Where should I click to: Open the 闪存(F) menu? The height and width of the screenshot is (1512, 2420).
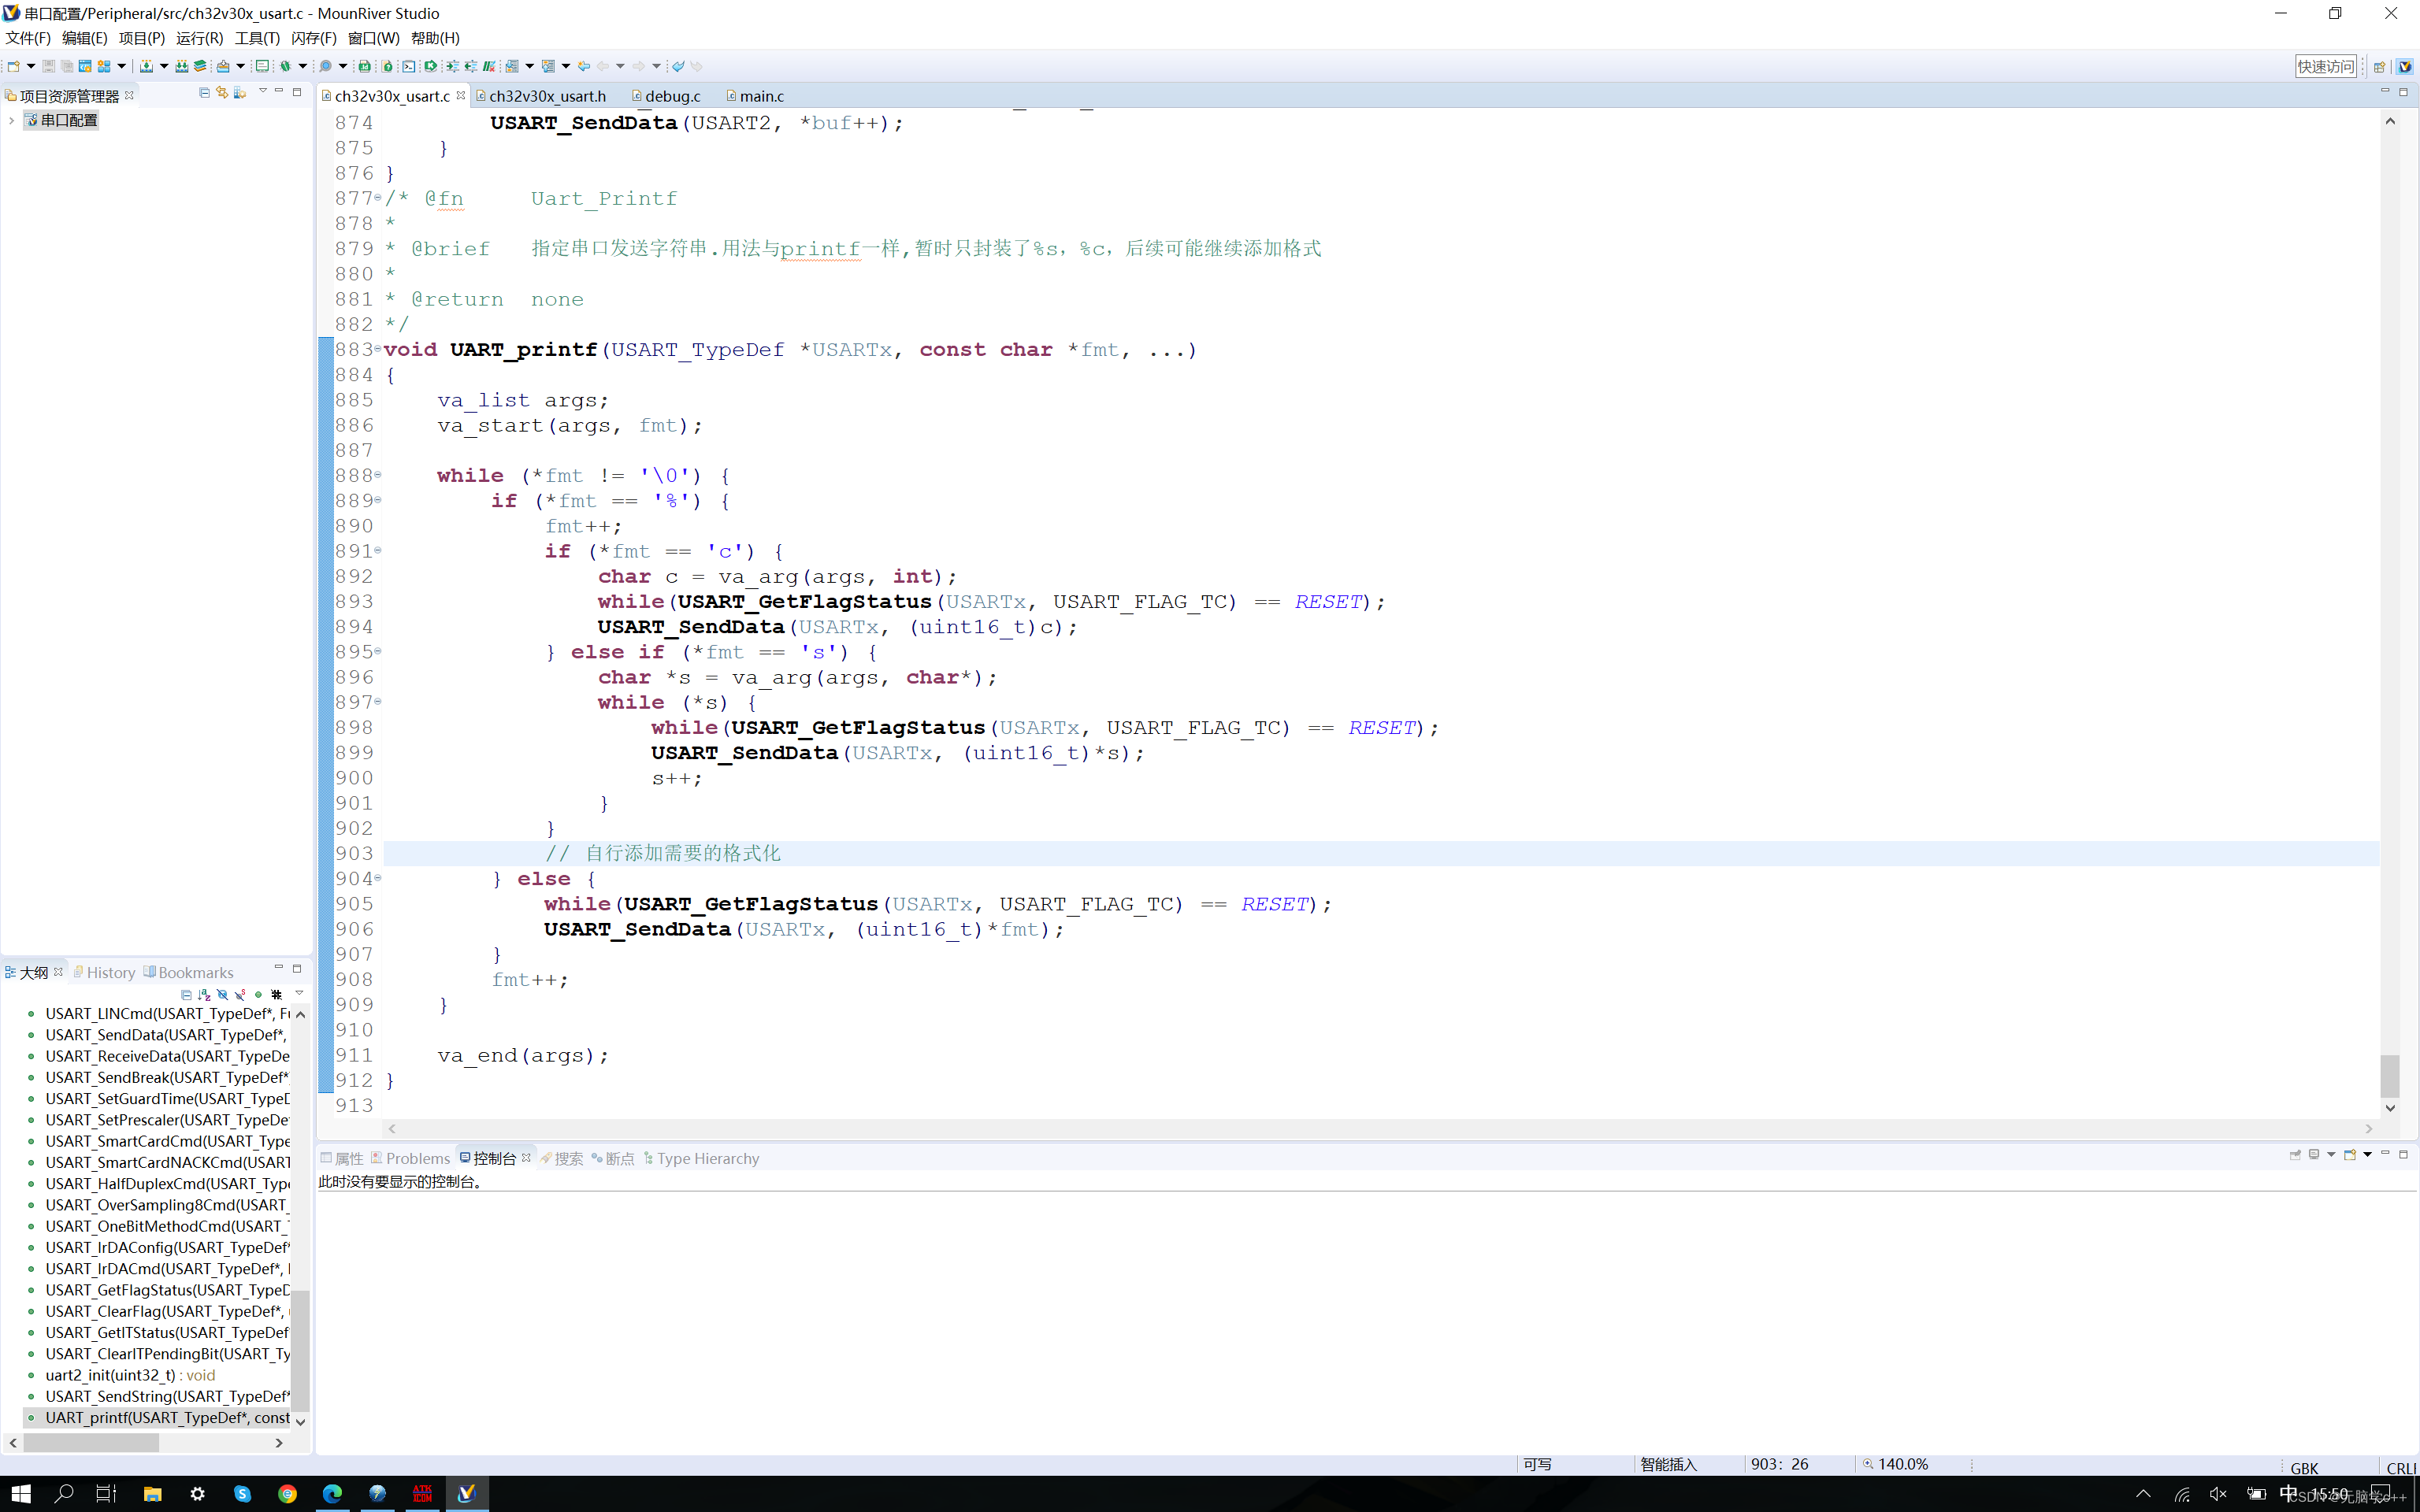point(314,38)
